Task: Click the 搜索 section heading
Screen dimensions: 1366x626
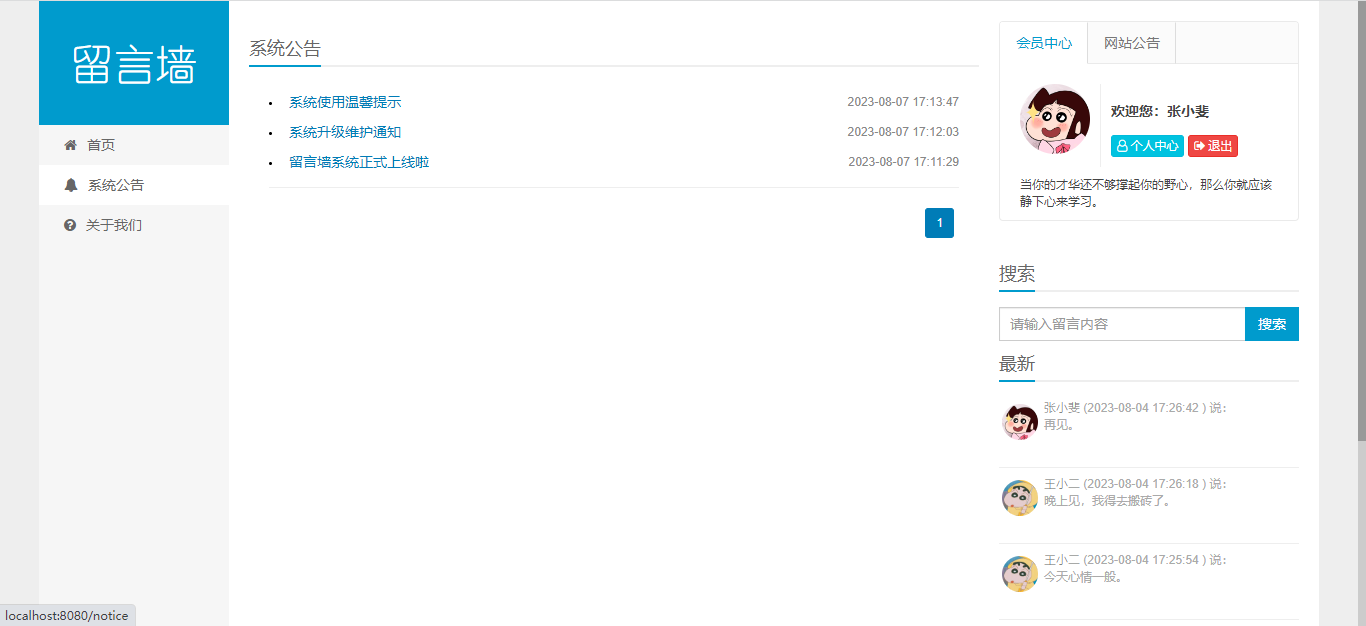Action: coord(1017,274)
